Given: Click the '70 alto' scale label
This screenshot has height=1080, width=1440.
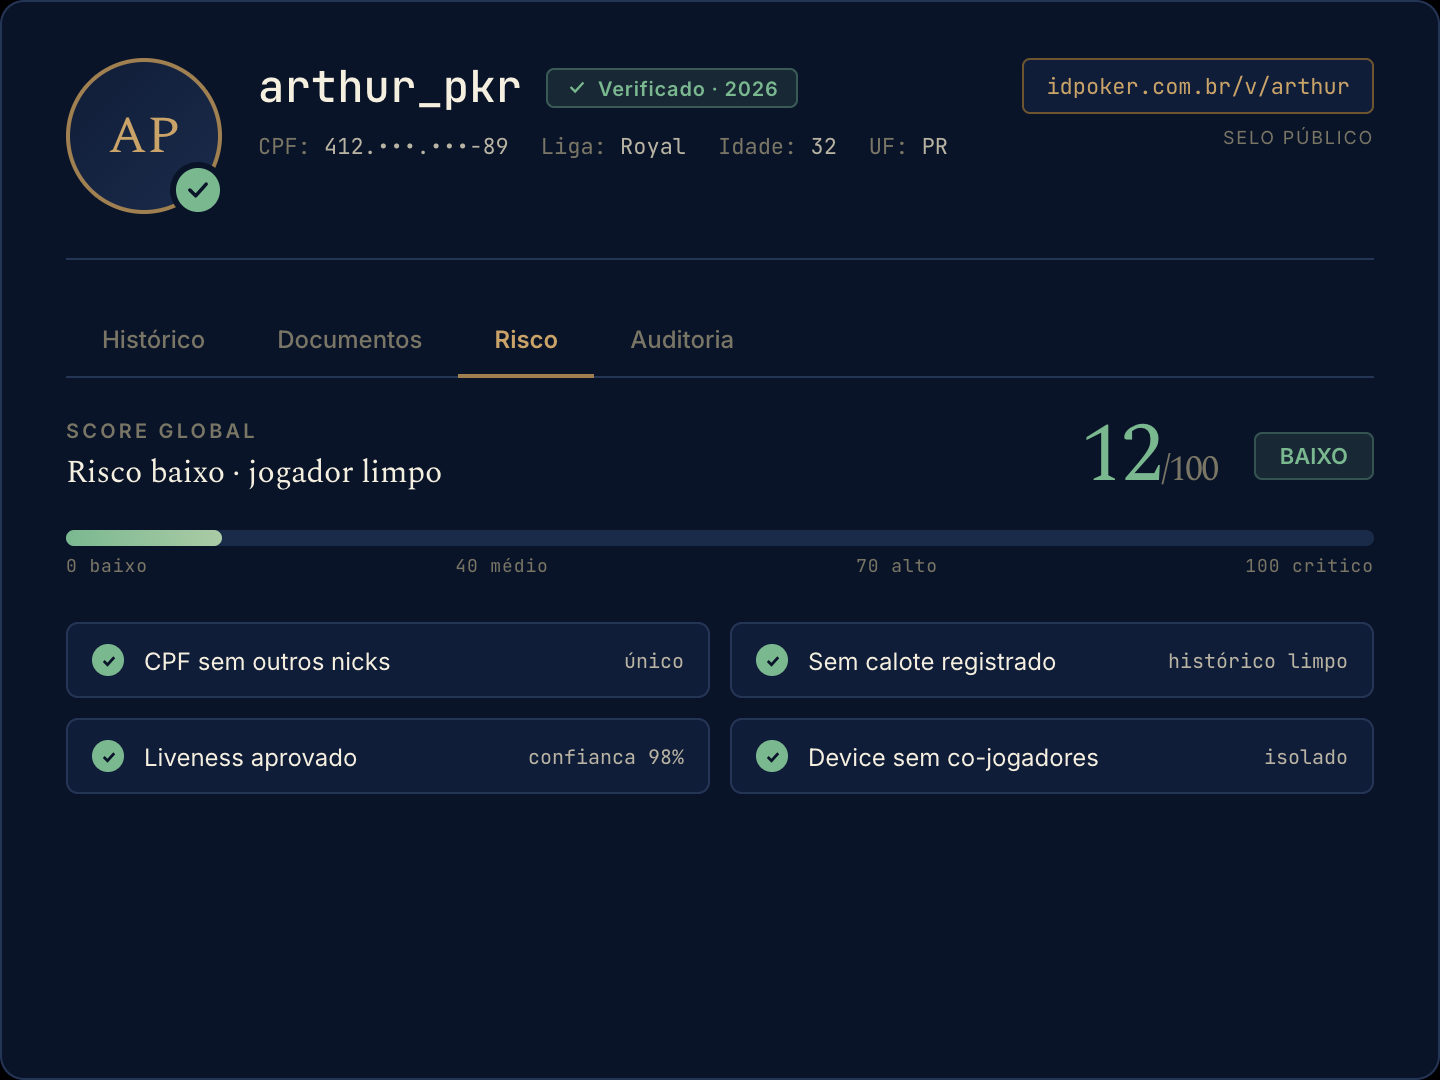Looking at the screenshot, I should click(897, 566).
